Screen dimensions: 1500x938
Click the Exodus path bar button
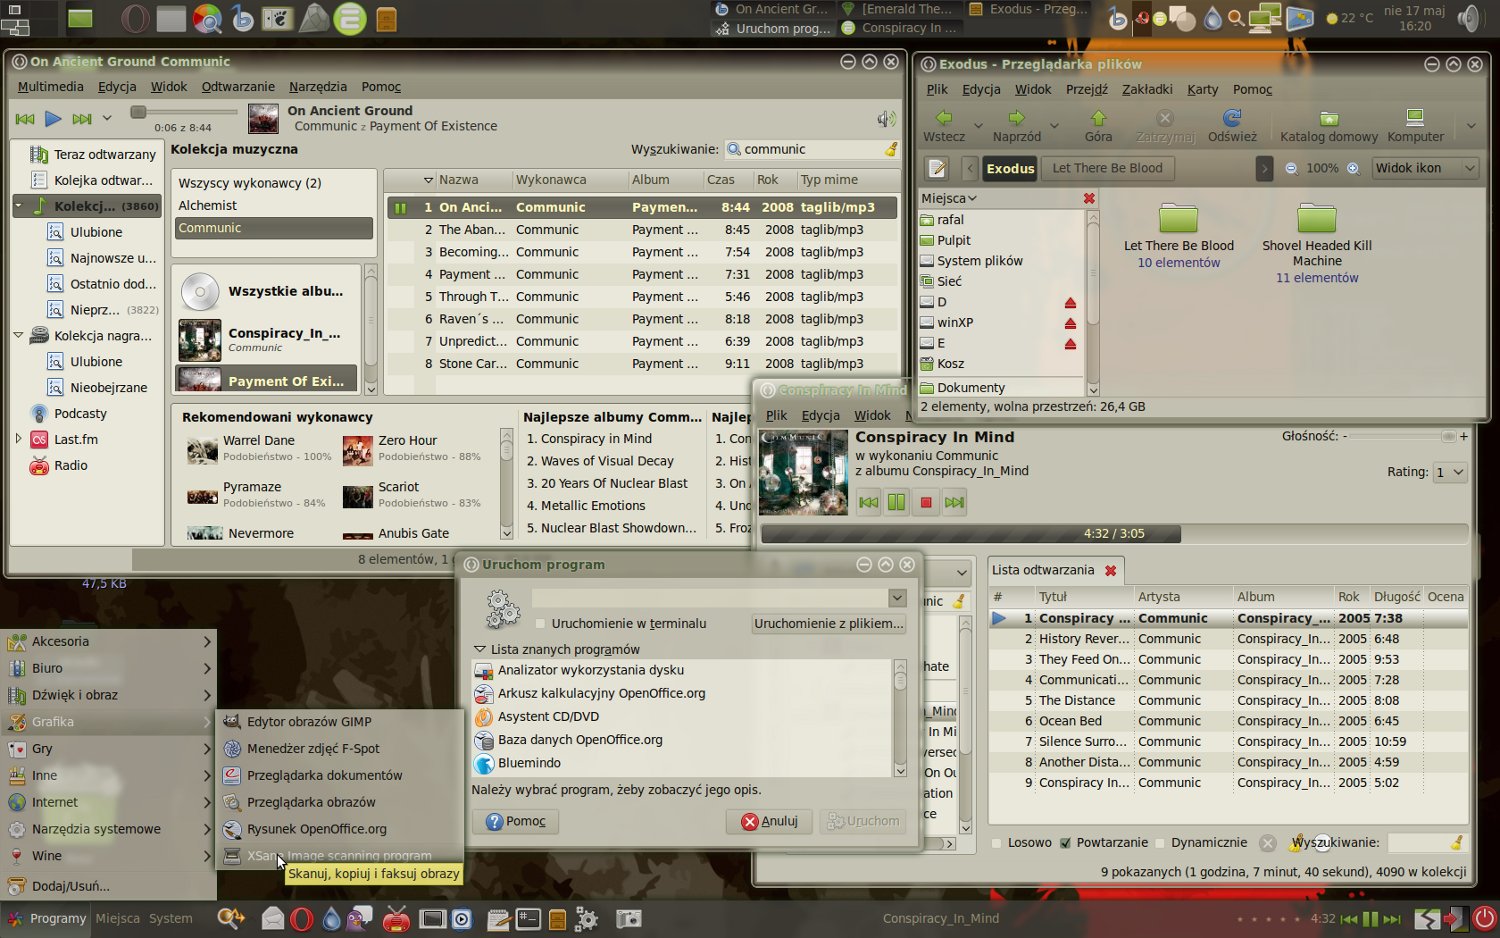pyautogui.click(x=1011, y=168)
